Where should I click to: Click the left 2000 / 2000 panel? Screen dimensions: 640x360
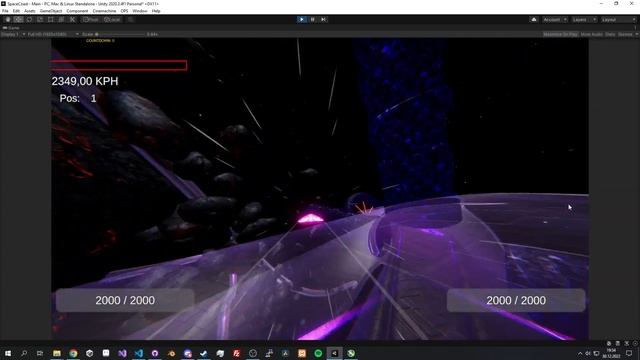125,300
